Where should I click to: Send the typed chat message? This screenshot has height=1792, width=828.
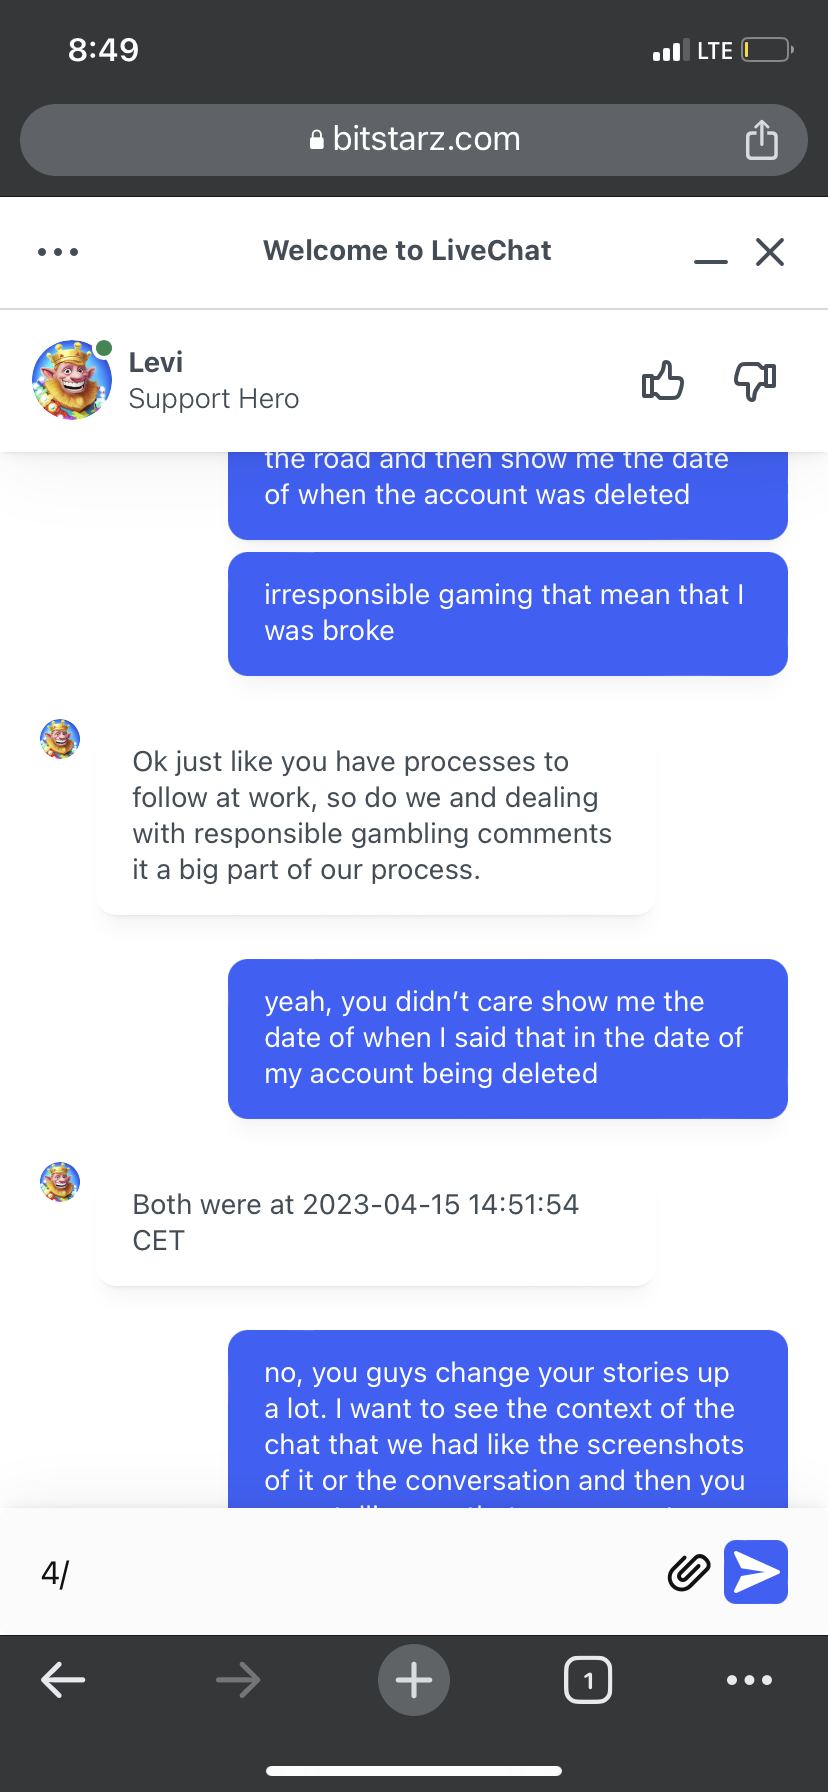pos(756,1572)
